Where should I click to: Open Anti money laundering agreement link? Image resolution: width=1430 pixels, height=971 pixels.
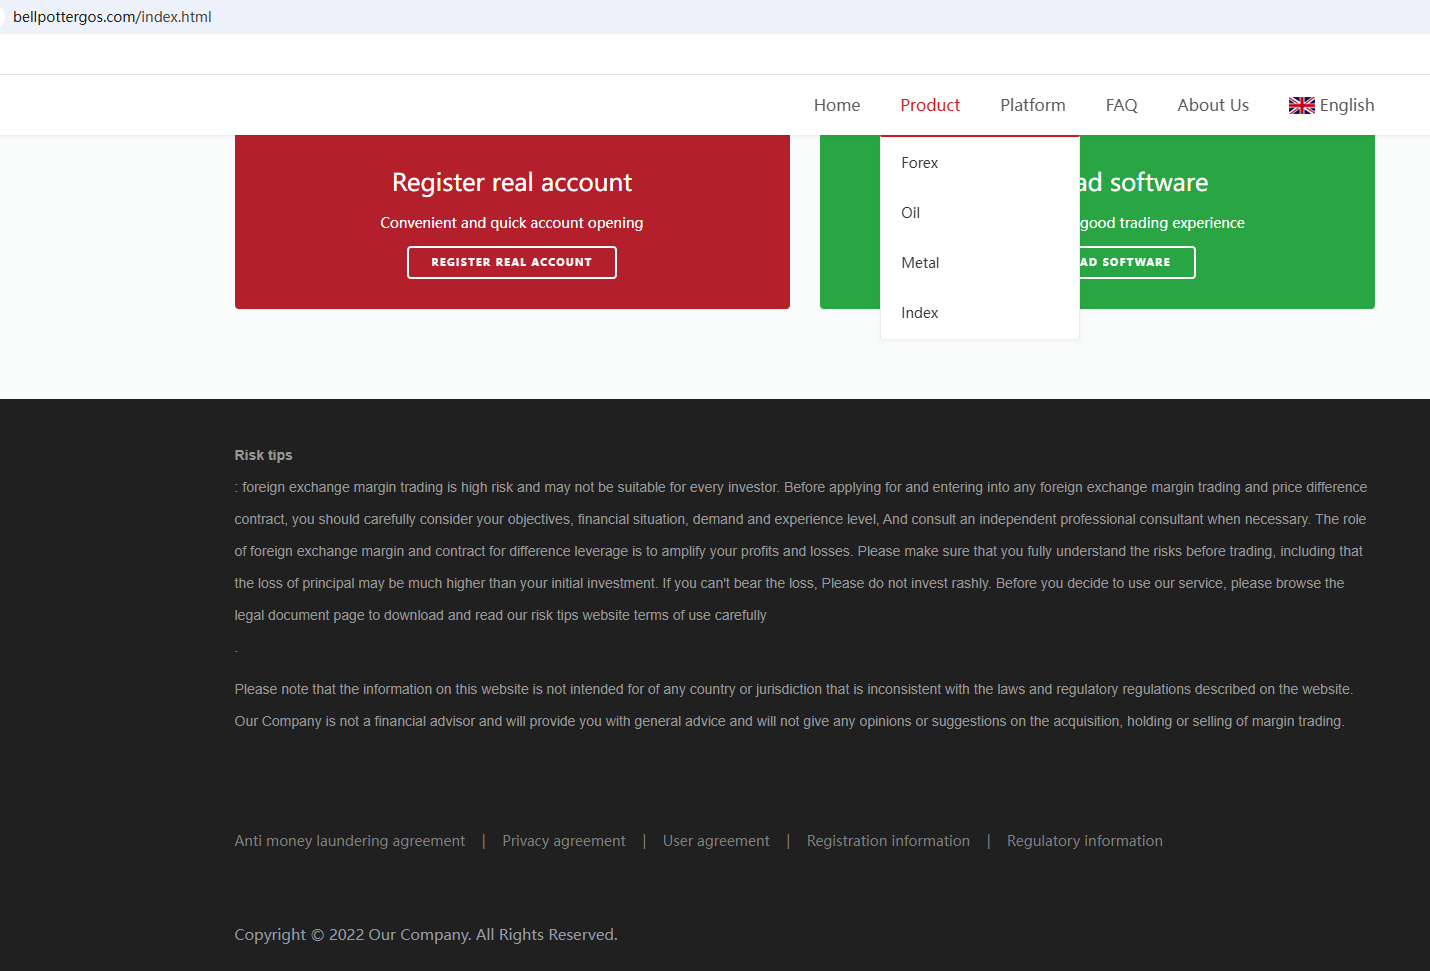pyautogui.click(x=349, y=841)
